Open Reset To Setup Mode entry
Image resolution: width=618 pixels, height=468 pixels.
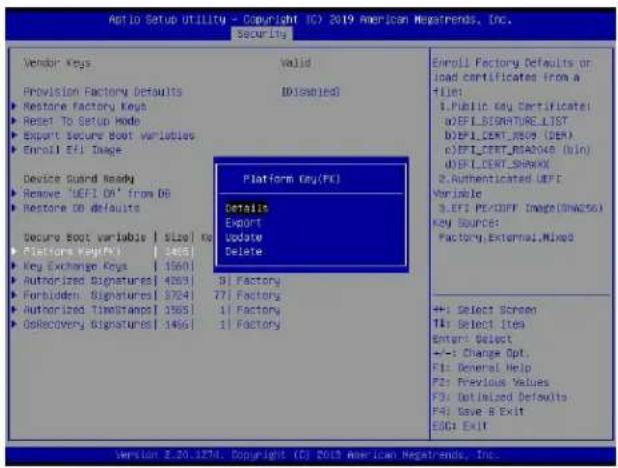pyautogui.click(x=82, y=121)
